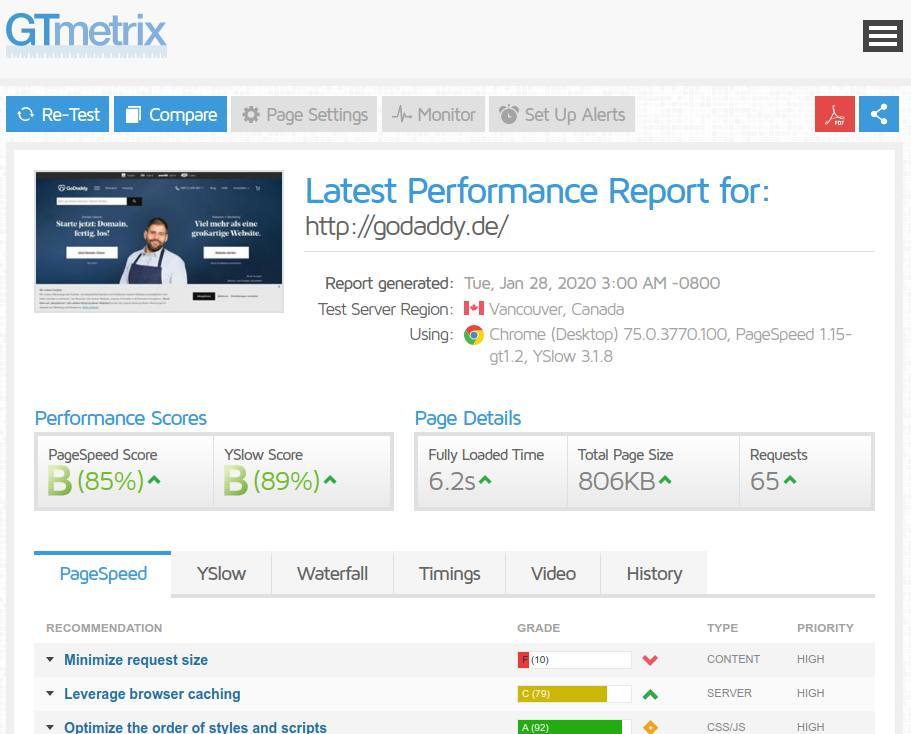Click the F (10) grade bar

574,660
